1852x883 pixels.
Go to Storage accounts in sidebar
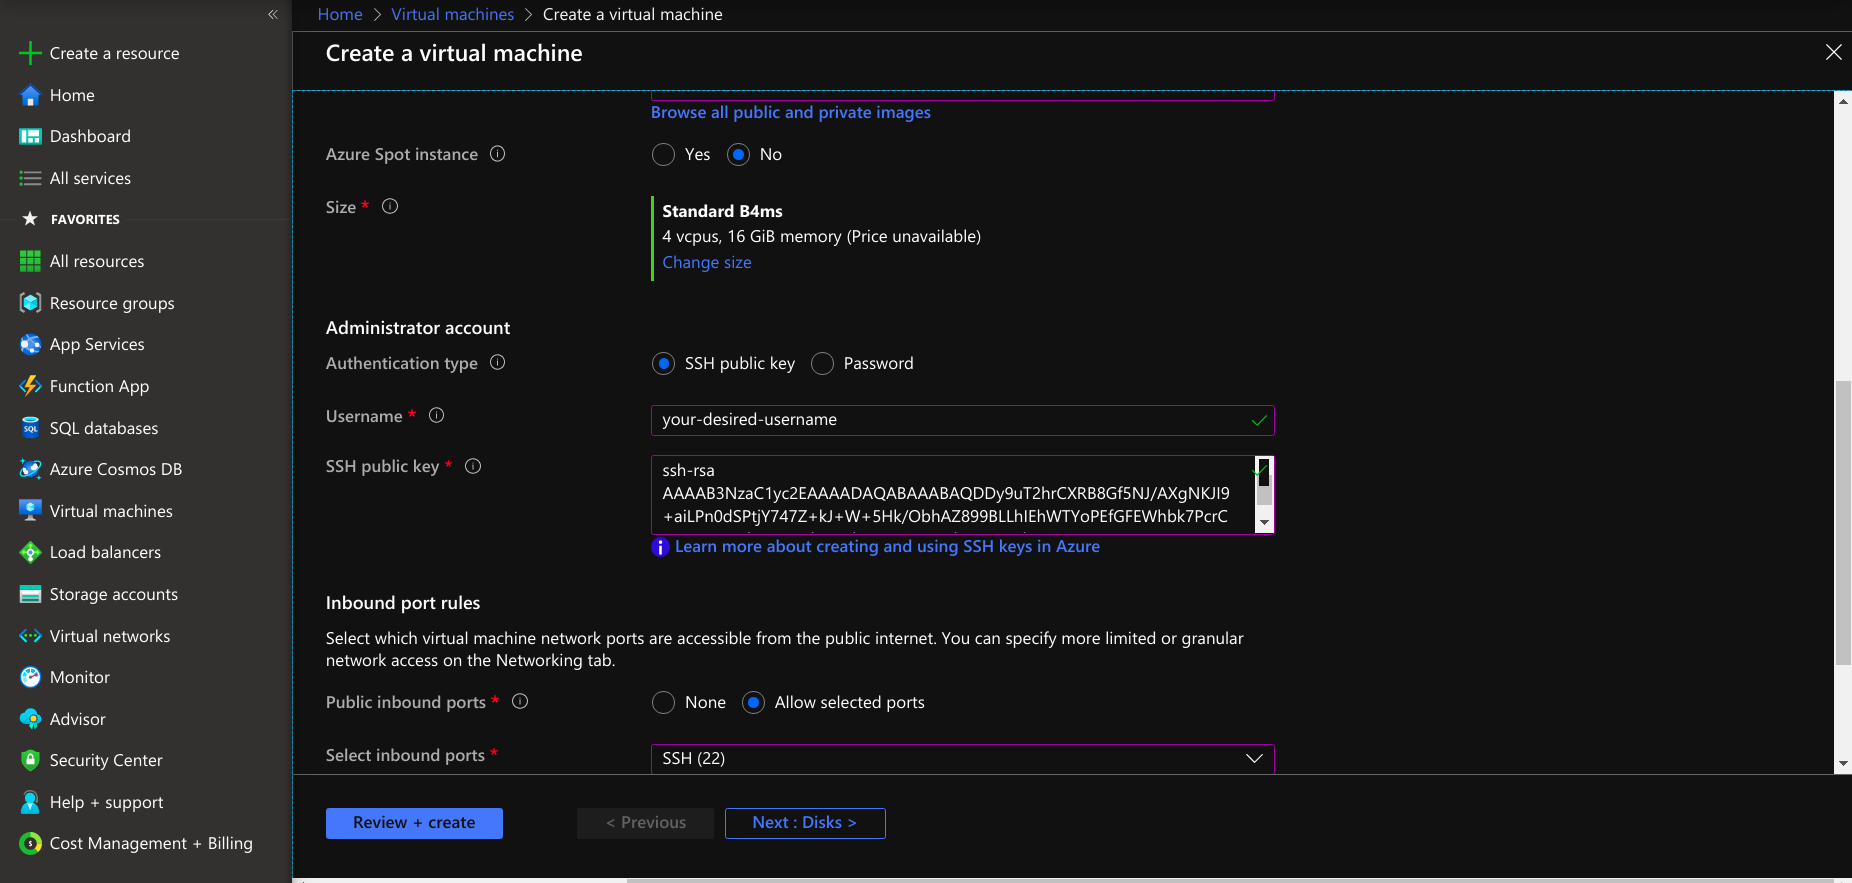[114, 594]
